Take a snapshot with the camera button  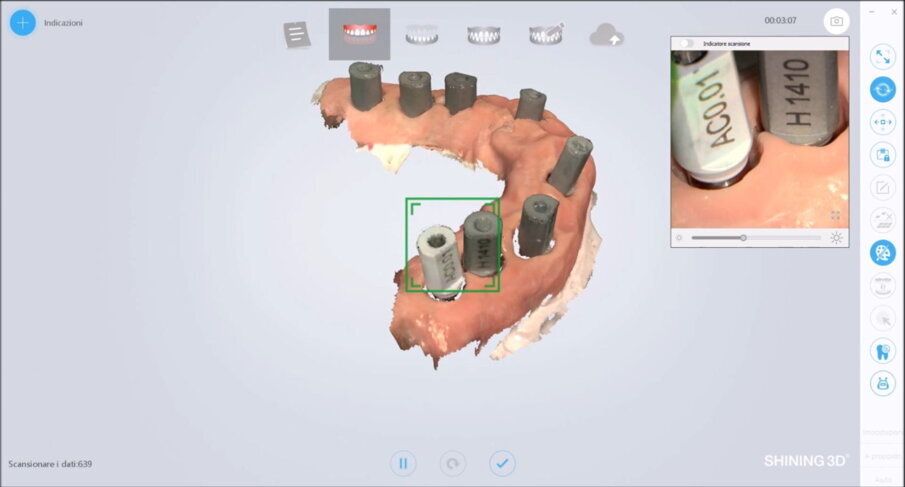click(x=836, y=21)
